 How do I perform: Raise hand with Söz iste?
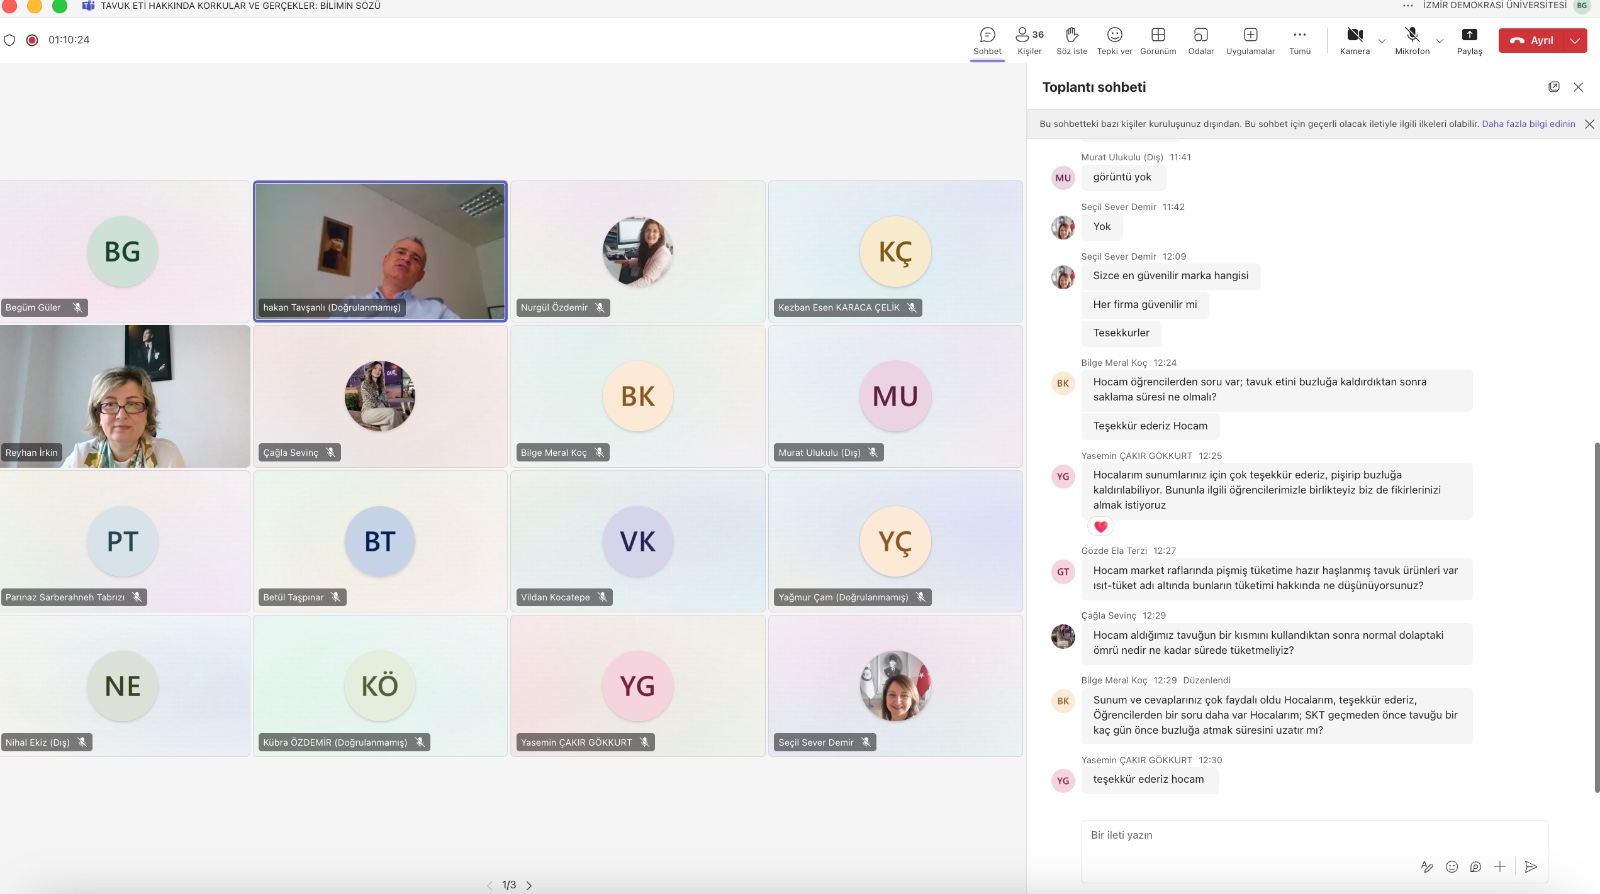1071,40
